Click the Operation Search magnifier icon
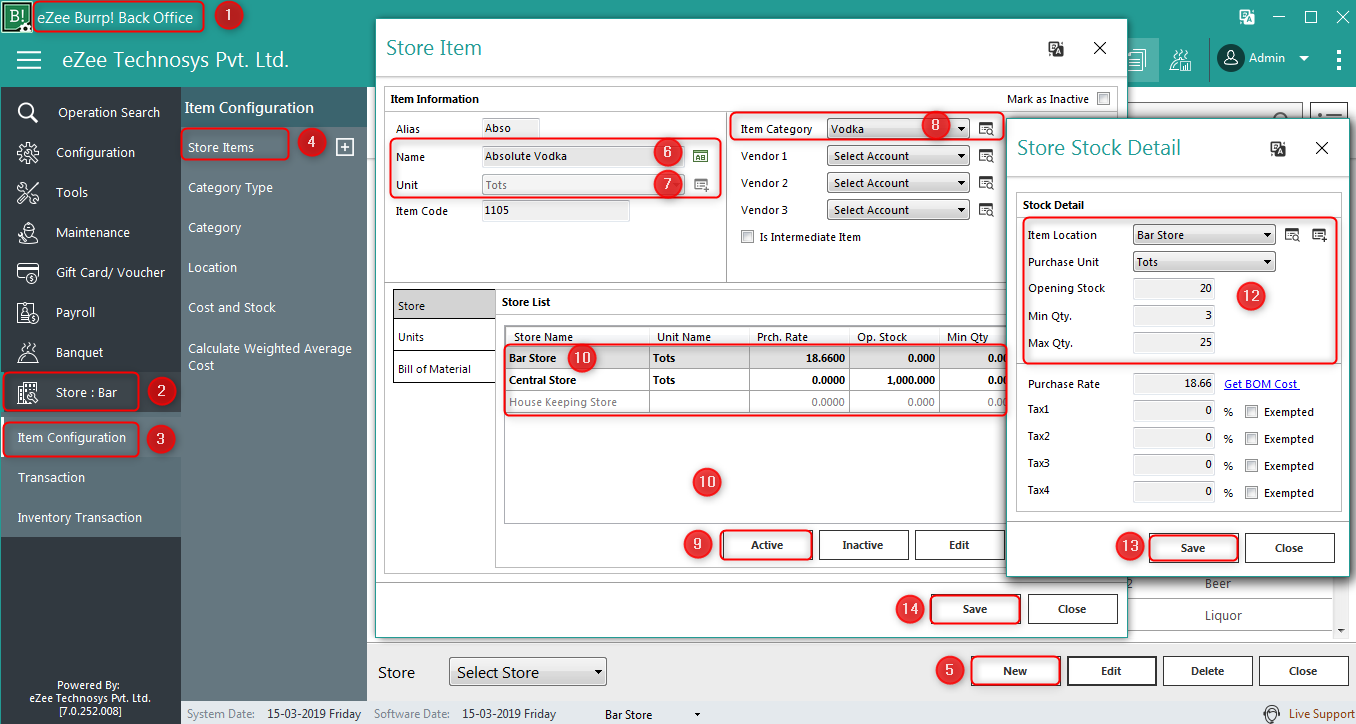Screen dimensions: 1356x724 28,112
